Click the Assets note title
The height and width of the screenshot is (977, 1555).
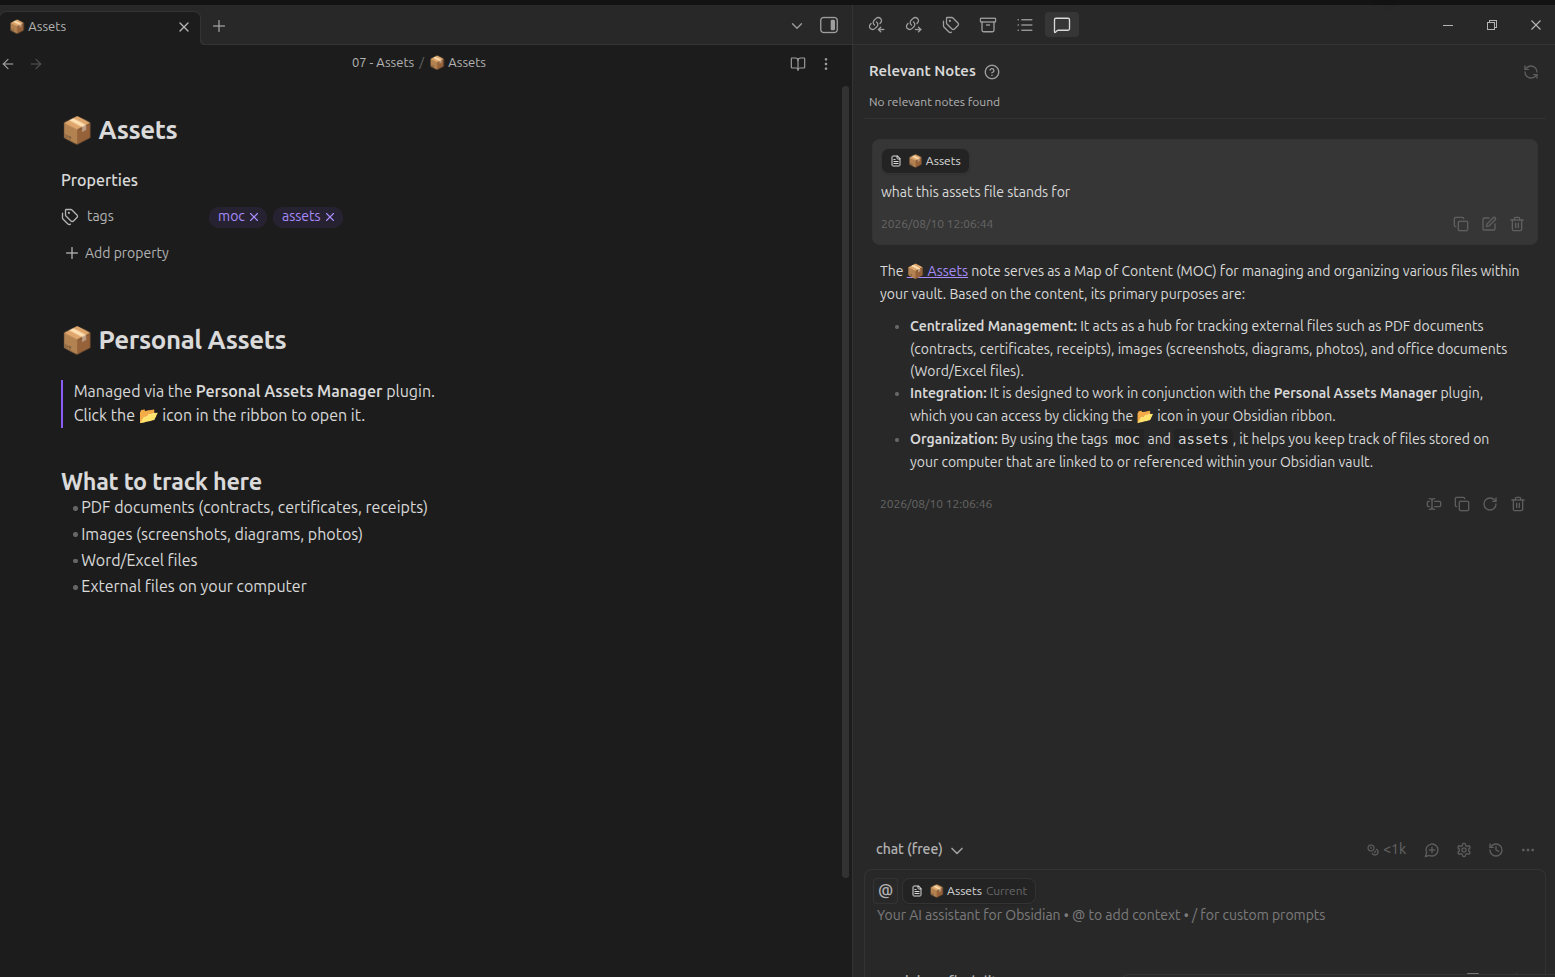coord(120,130)
